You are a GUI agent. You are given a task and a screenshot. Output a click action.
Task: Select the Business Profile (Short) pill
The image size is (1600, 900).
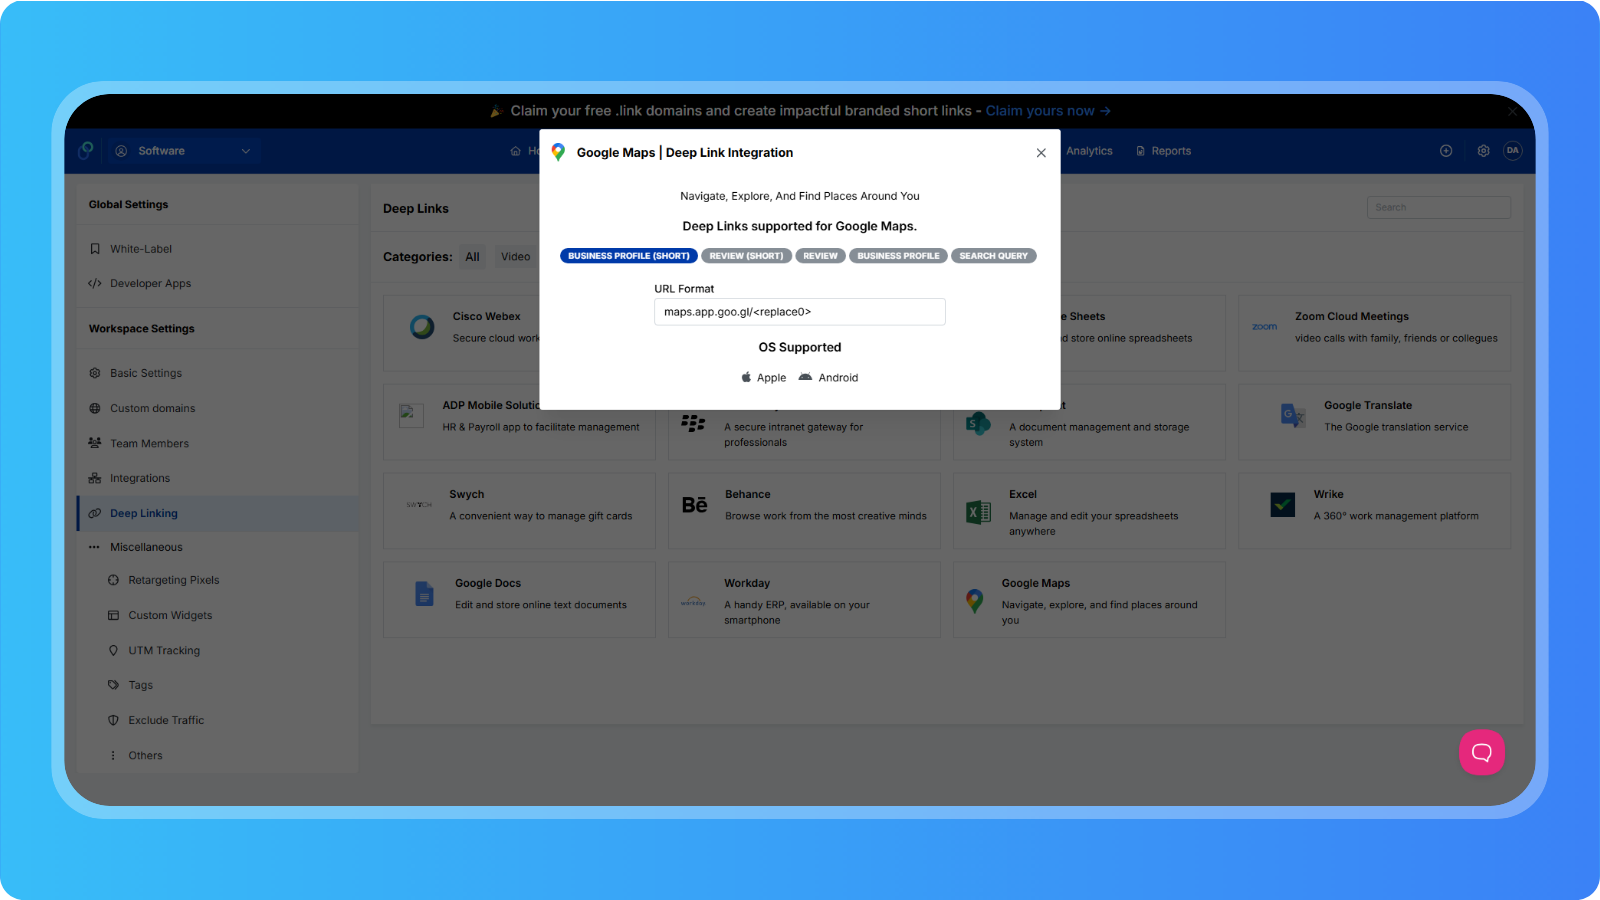pyautogui.click(x=628, y=256)
